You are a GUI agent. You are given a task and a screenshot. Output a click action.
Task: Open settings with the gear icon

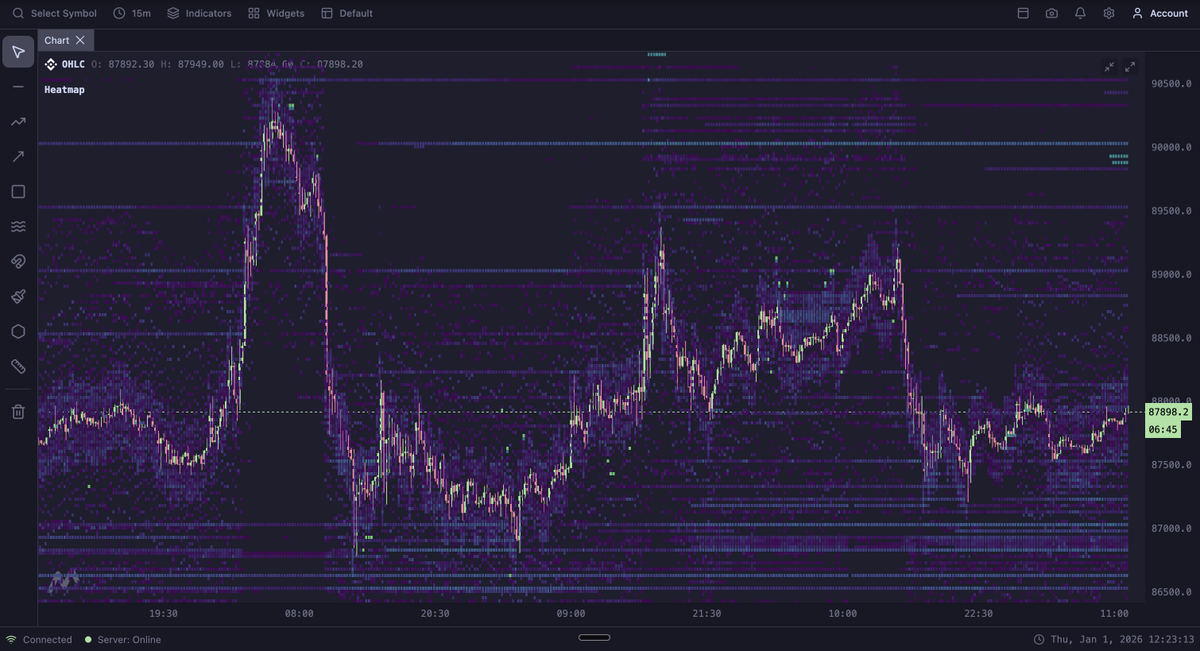tap(1109, 13)
